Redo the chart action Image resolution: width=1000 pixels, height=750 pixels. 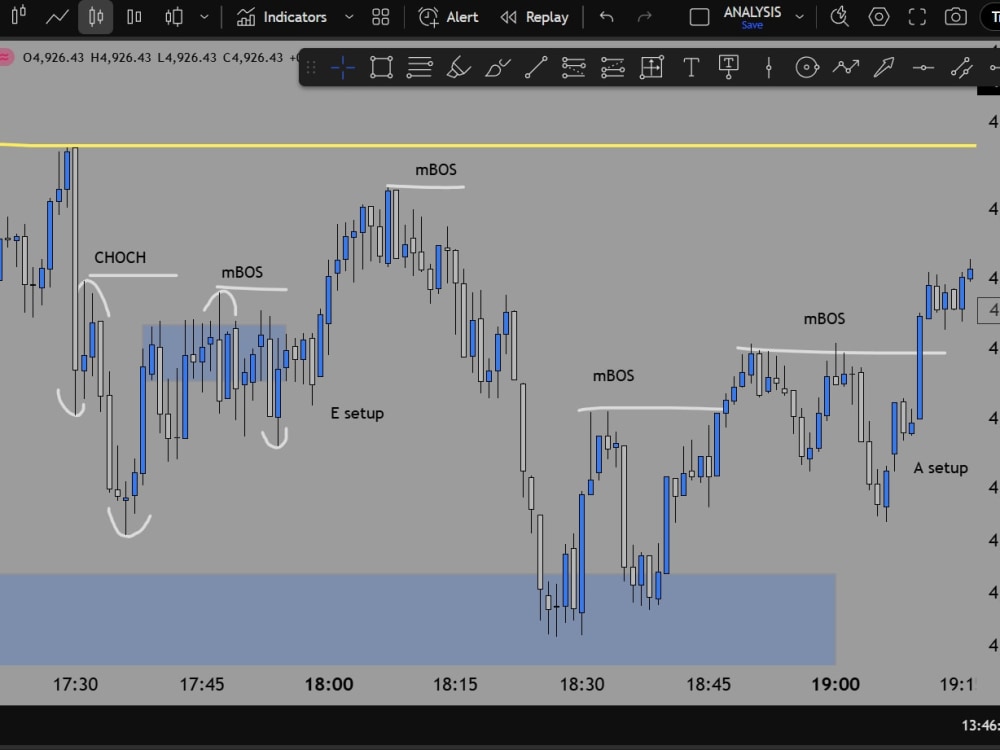pos(645,17)
